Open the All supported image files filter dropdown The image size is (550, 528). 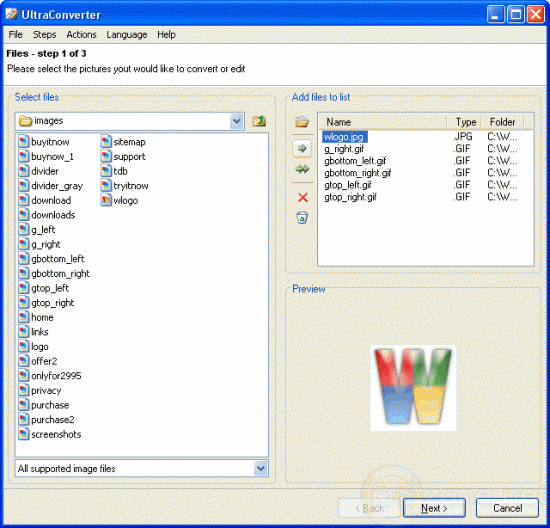pyautogui.click(x=261, y=468)
